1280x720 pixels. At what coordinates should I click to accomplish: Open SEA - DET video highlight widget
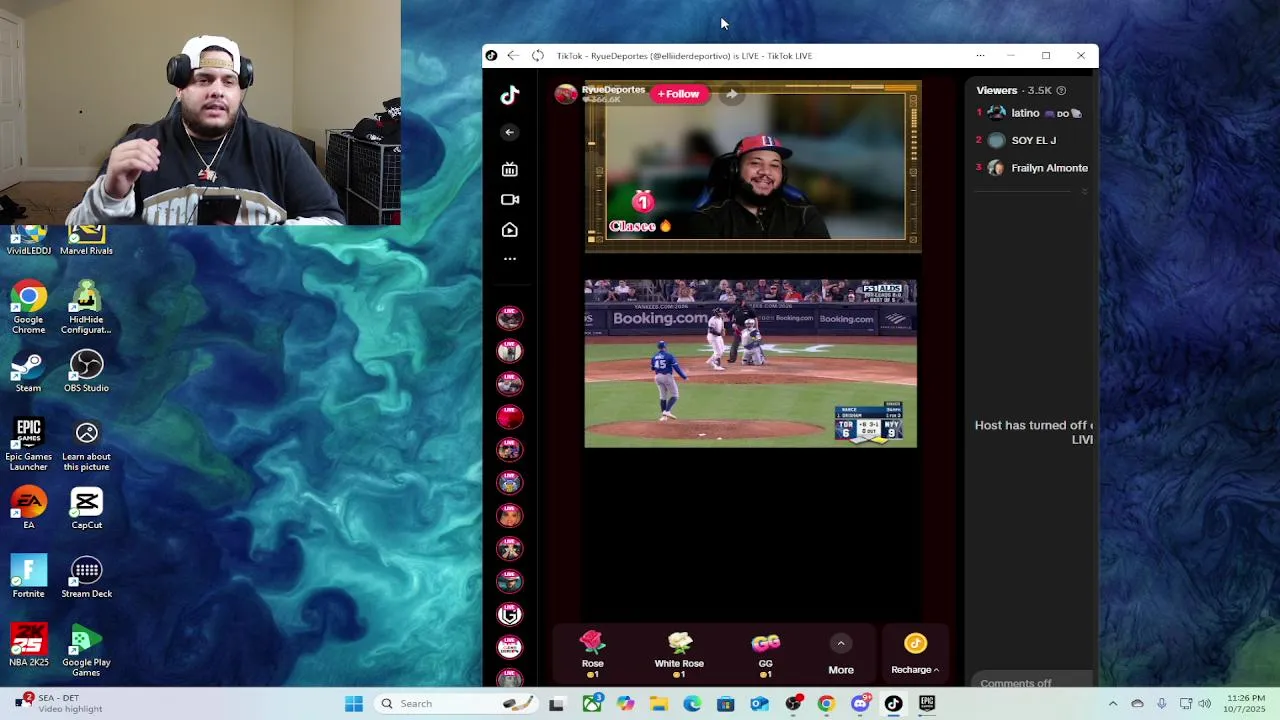coord(58,703)
